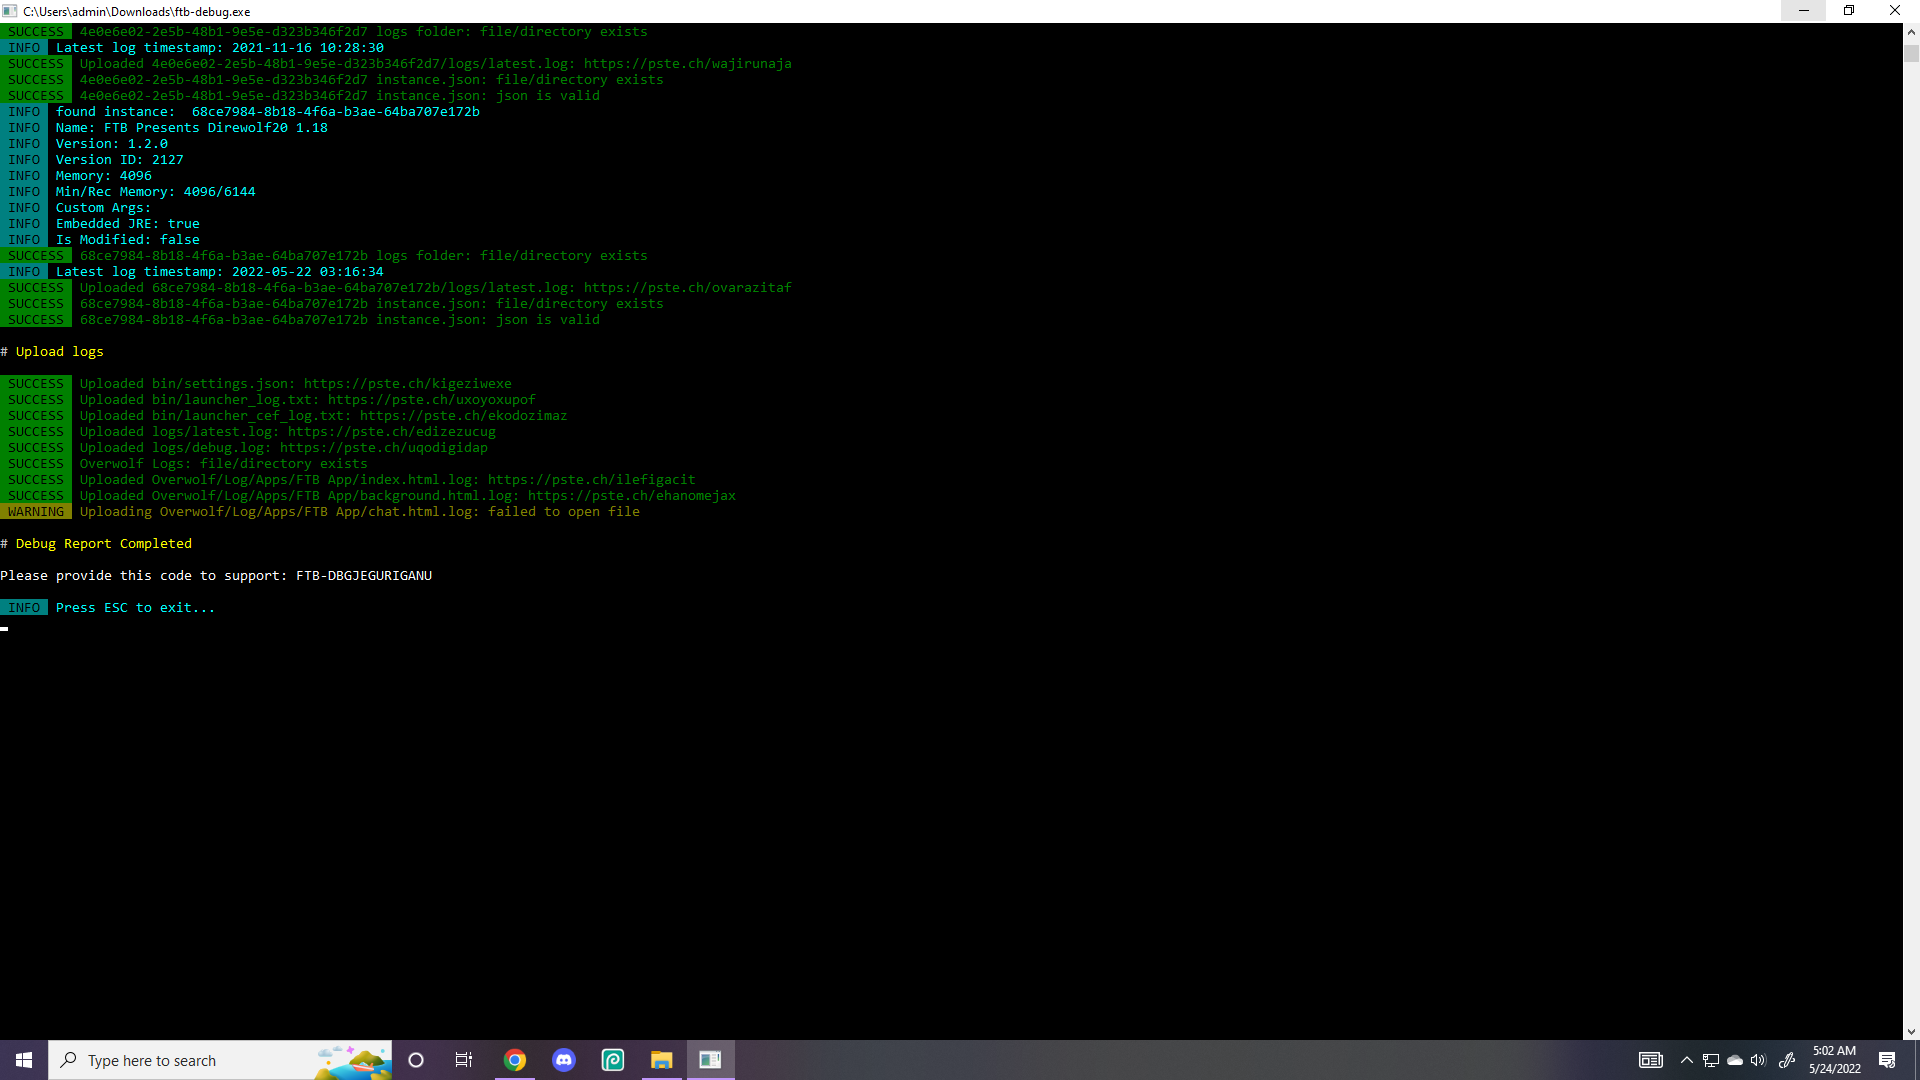Screen dimensions: 1920x1080
Task: Launch Google Chrome from the taskbar
Action: point(515,1060)
